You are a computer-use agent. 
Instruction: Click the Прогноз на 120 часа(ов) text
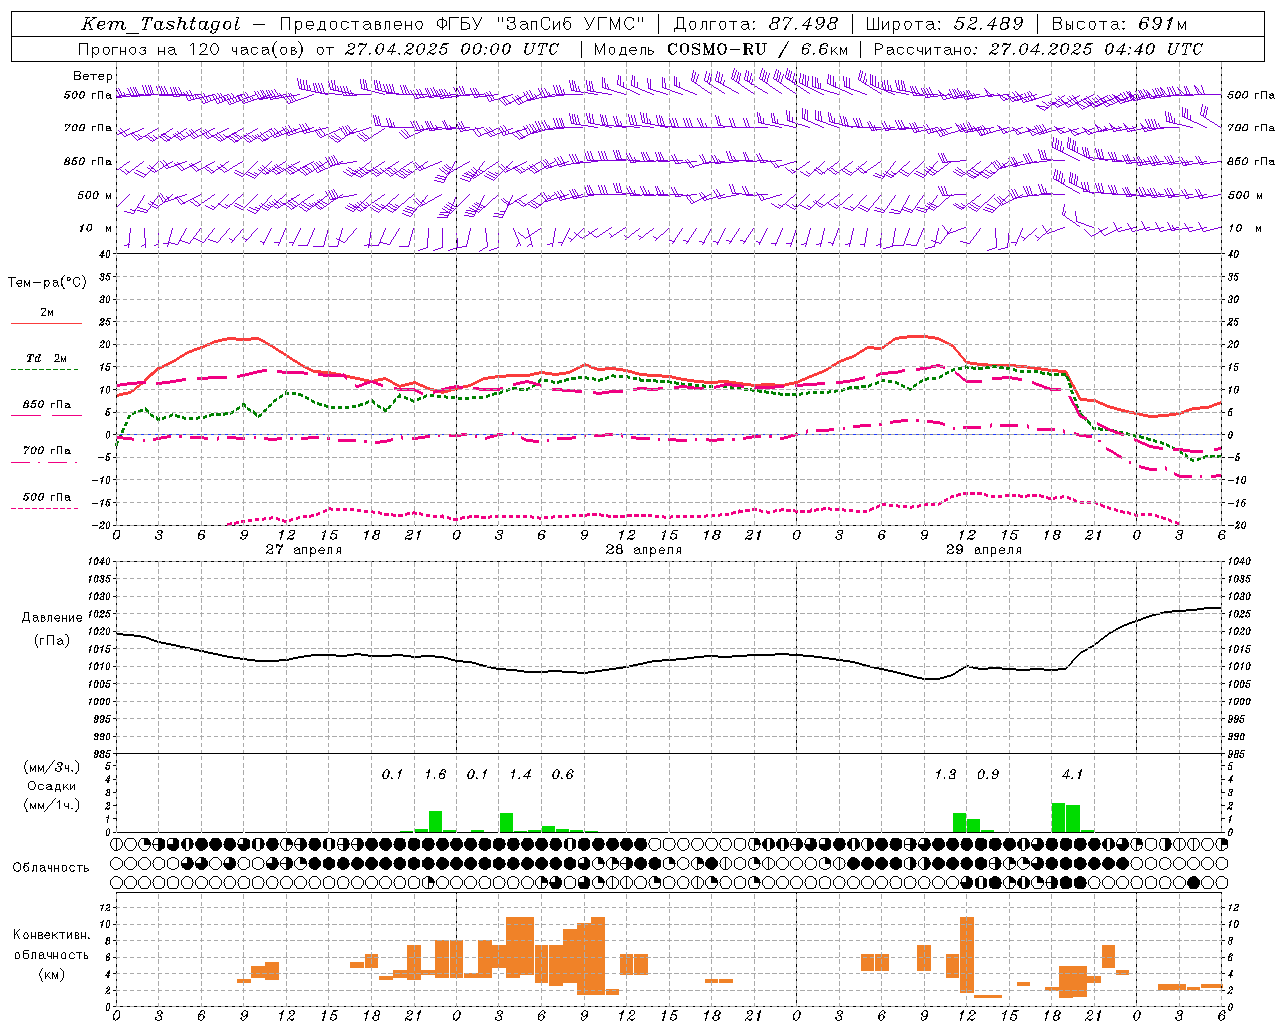tap(193, 49)
